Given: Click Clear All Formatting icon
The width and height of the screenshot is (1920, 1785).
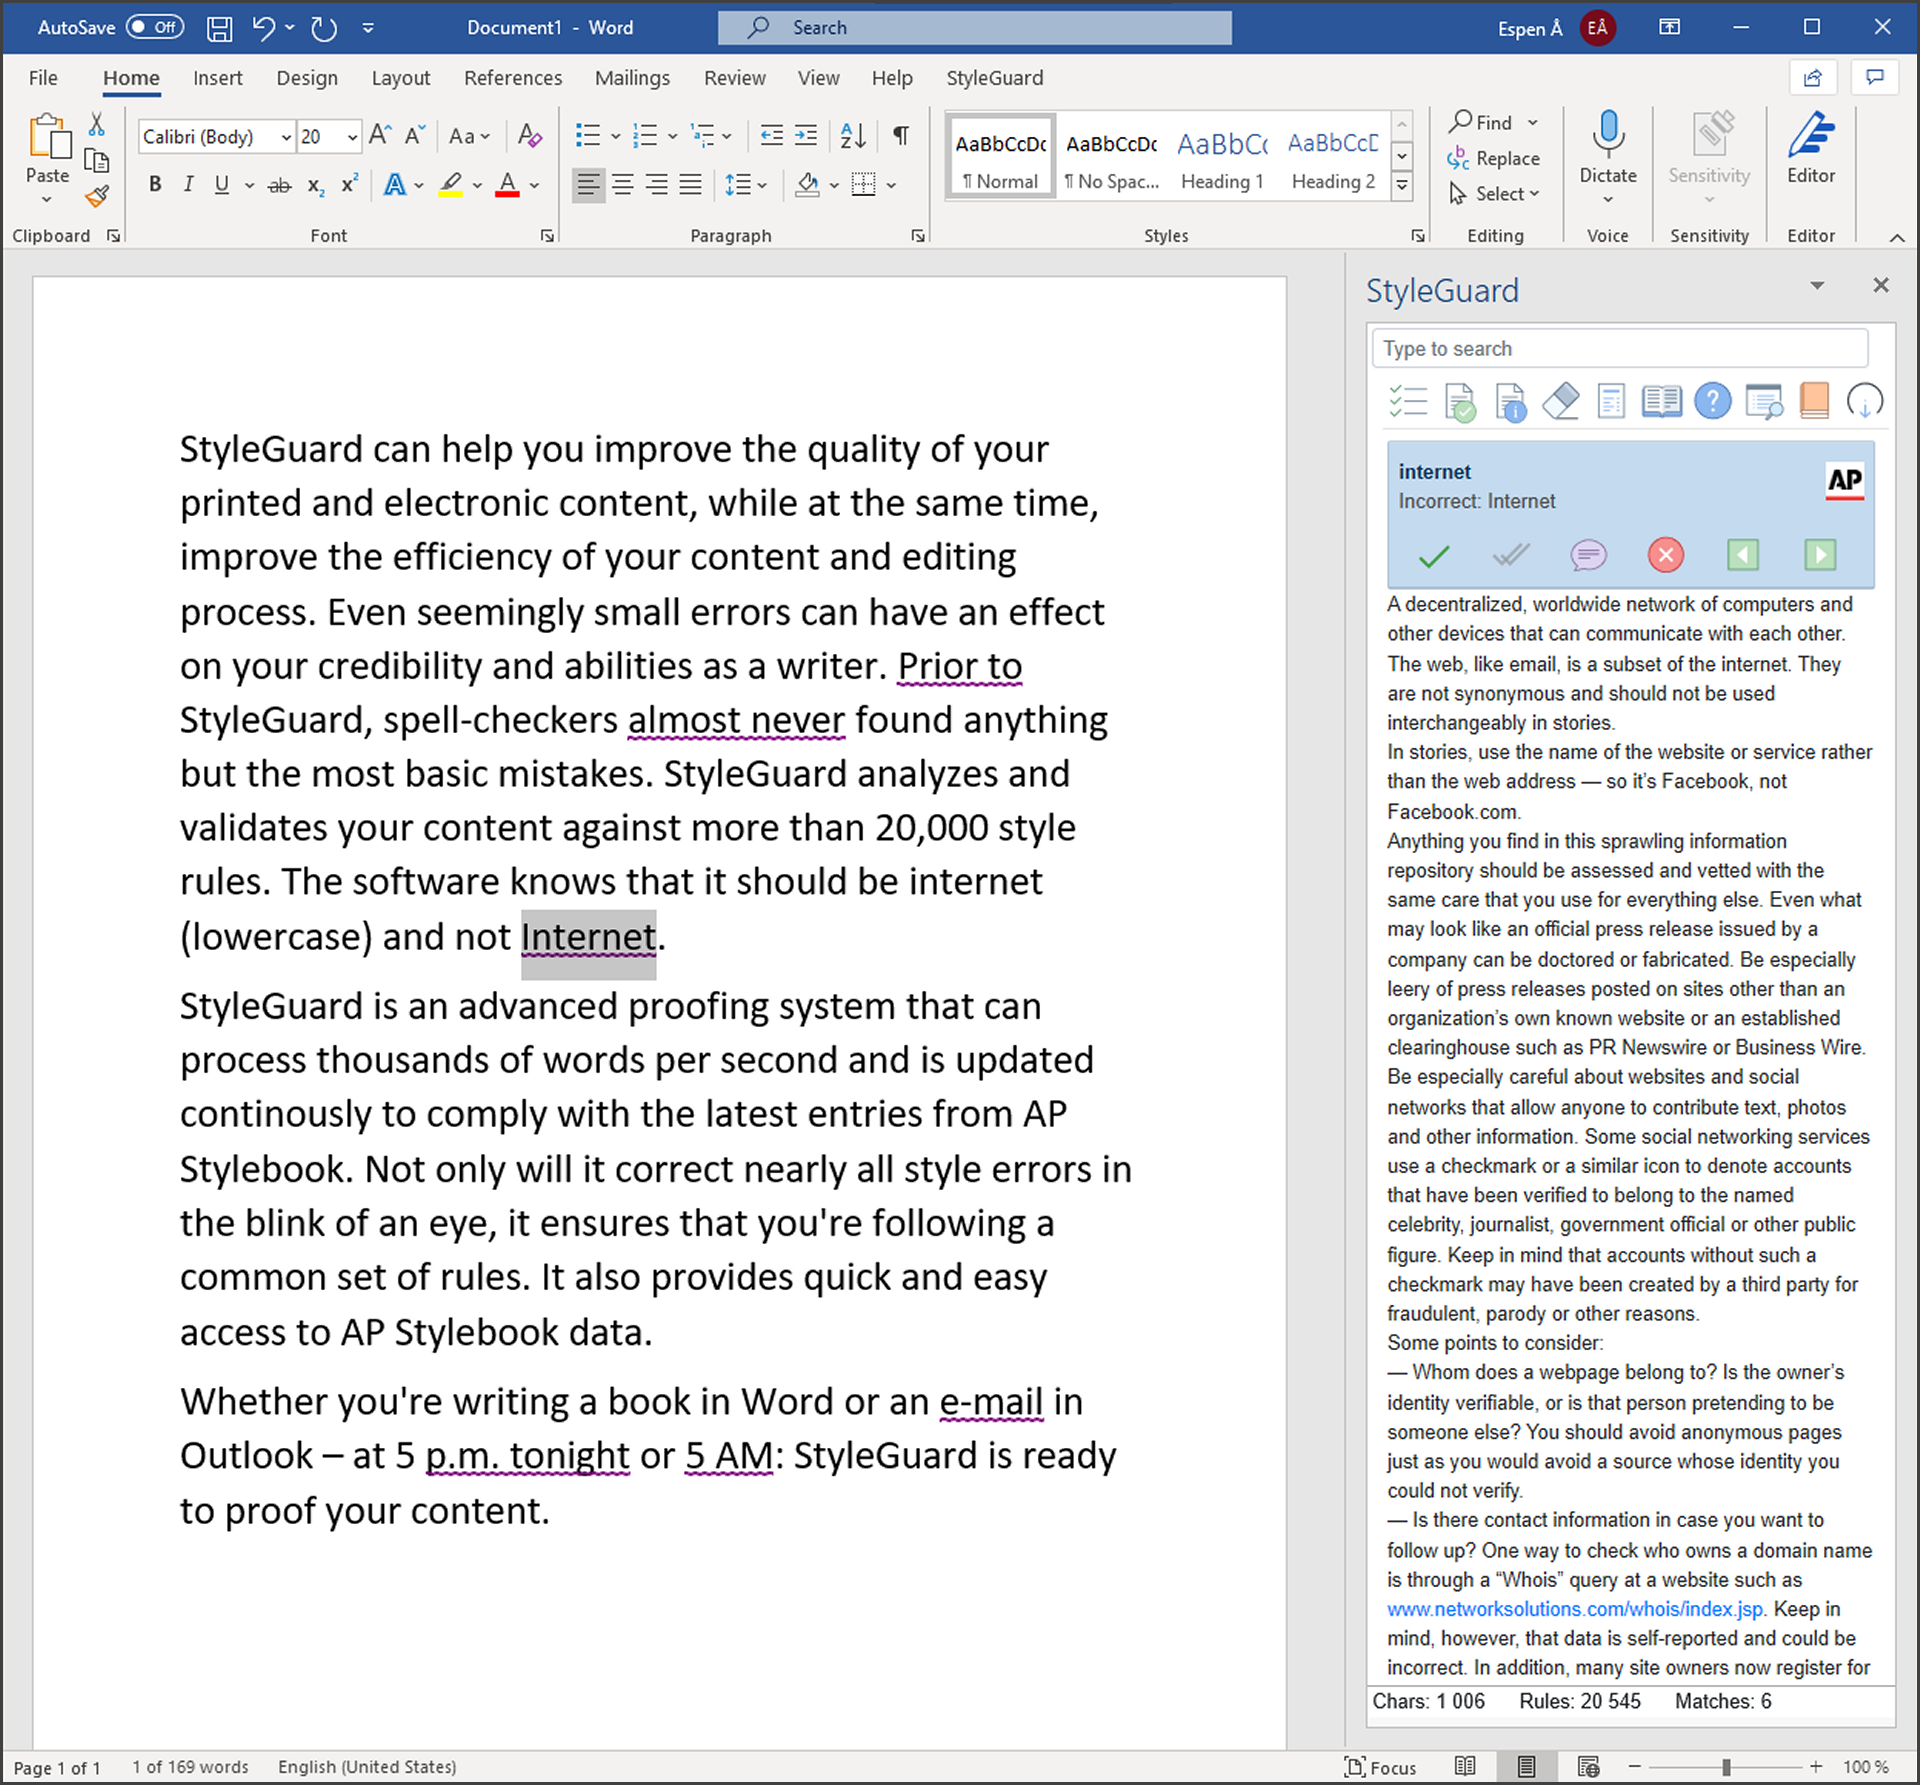Looking at the screenshot, I should [x=530, y=135].
